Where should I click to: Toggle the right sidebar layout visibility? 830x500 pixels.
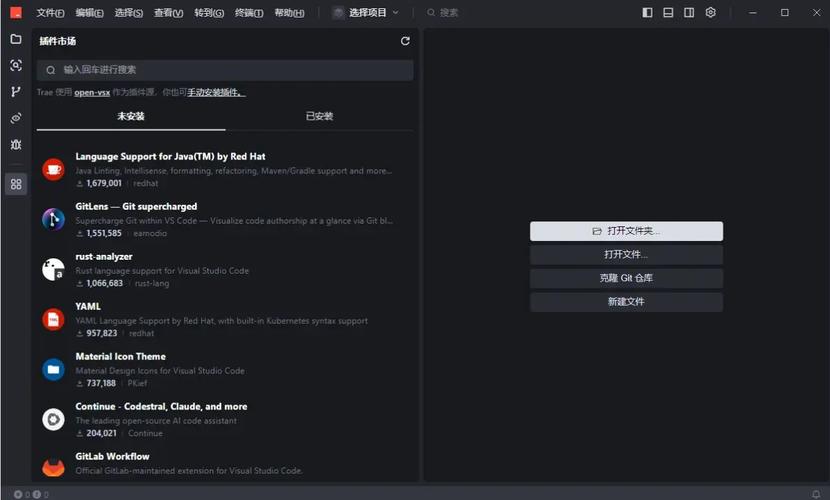pyautogui.click(x=689, y=13)
